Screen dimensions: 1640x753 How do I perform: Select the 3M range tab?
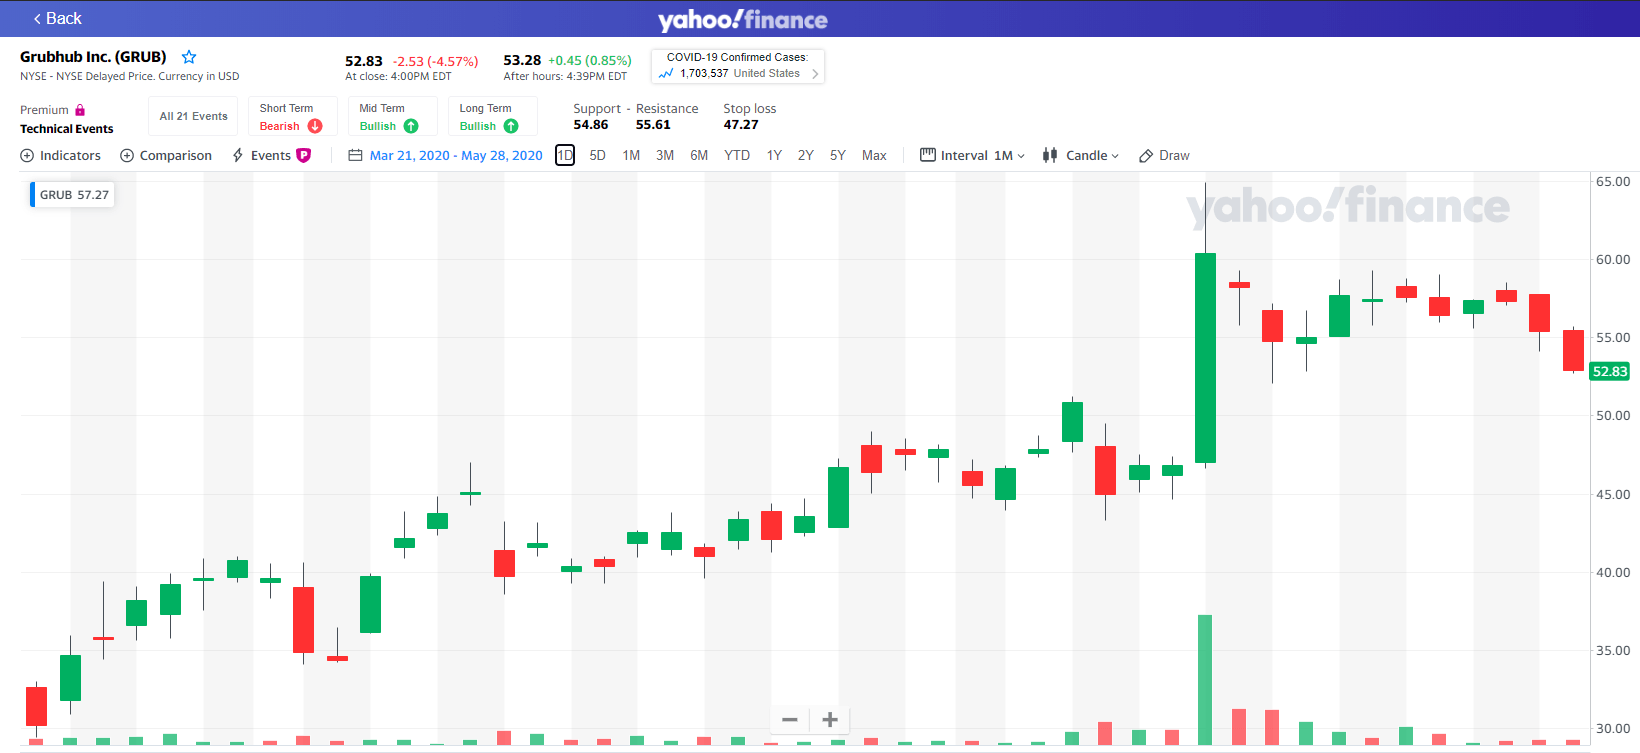665,155
